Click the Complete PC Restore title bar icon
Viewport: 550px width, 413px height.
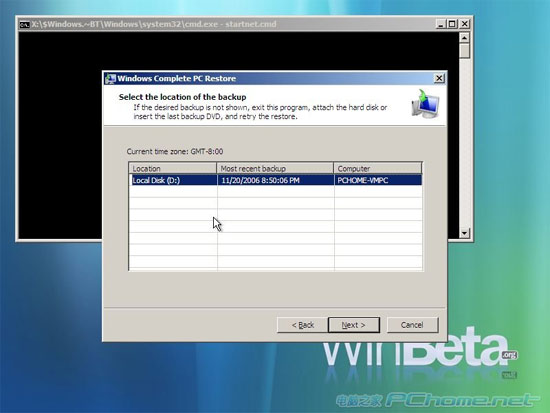110,79
